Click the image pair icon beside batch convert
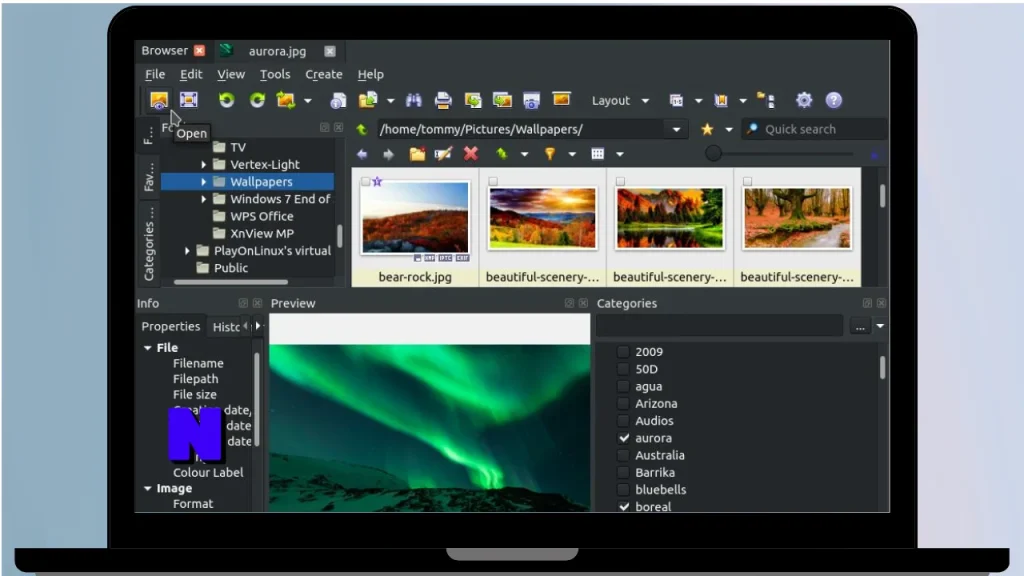This screenshot has width=1024, height=576. (x=502, y=101)
